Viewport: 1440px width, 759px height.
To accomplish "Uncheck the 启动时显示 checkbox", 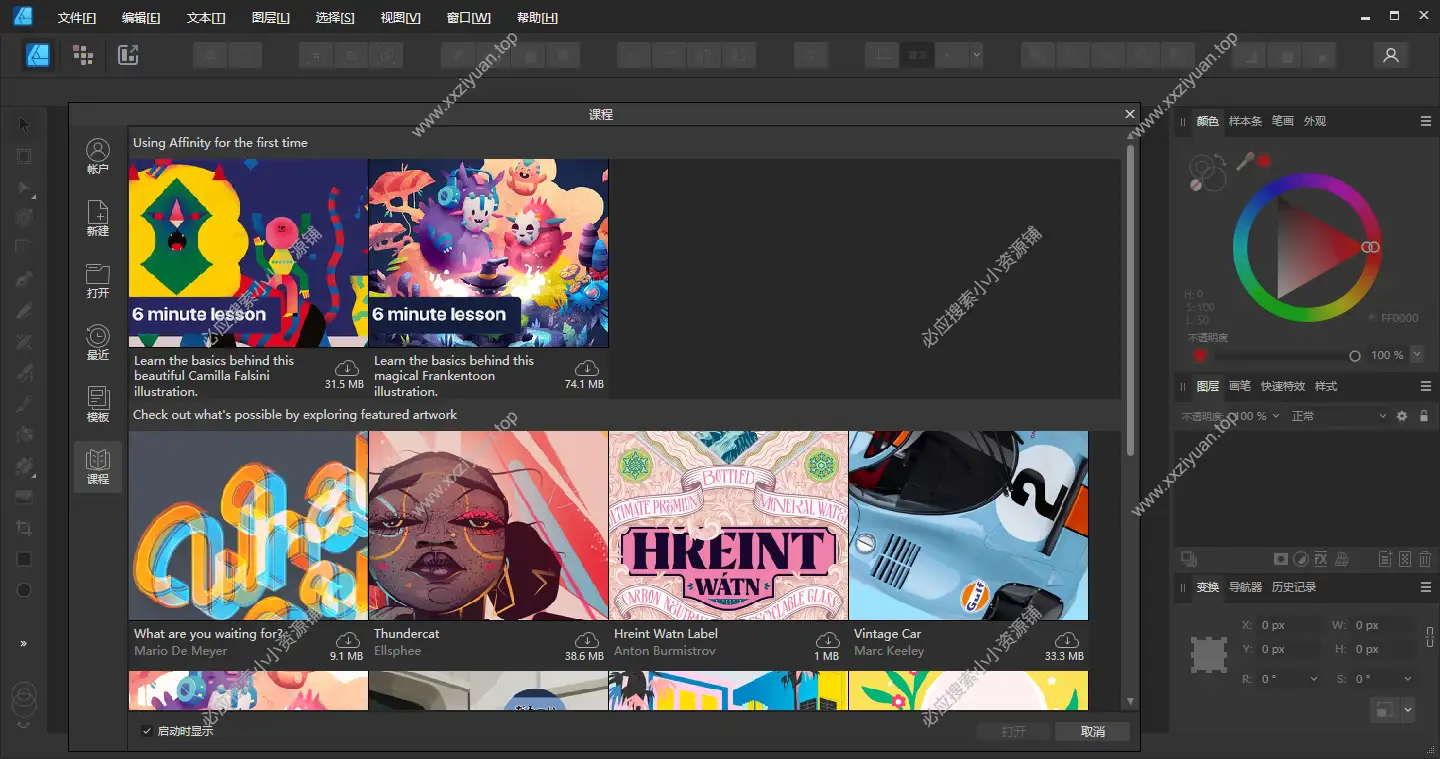I will pos(147,730).
